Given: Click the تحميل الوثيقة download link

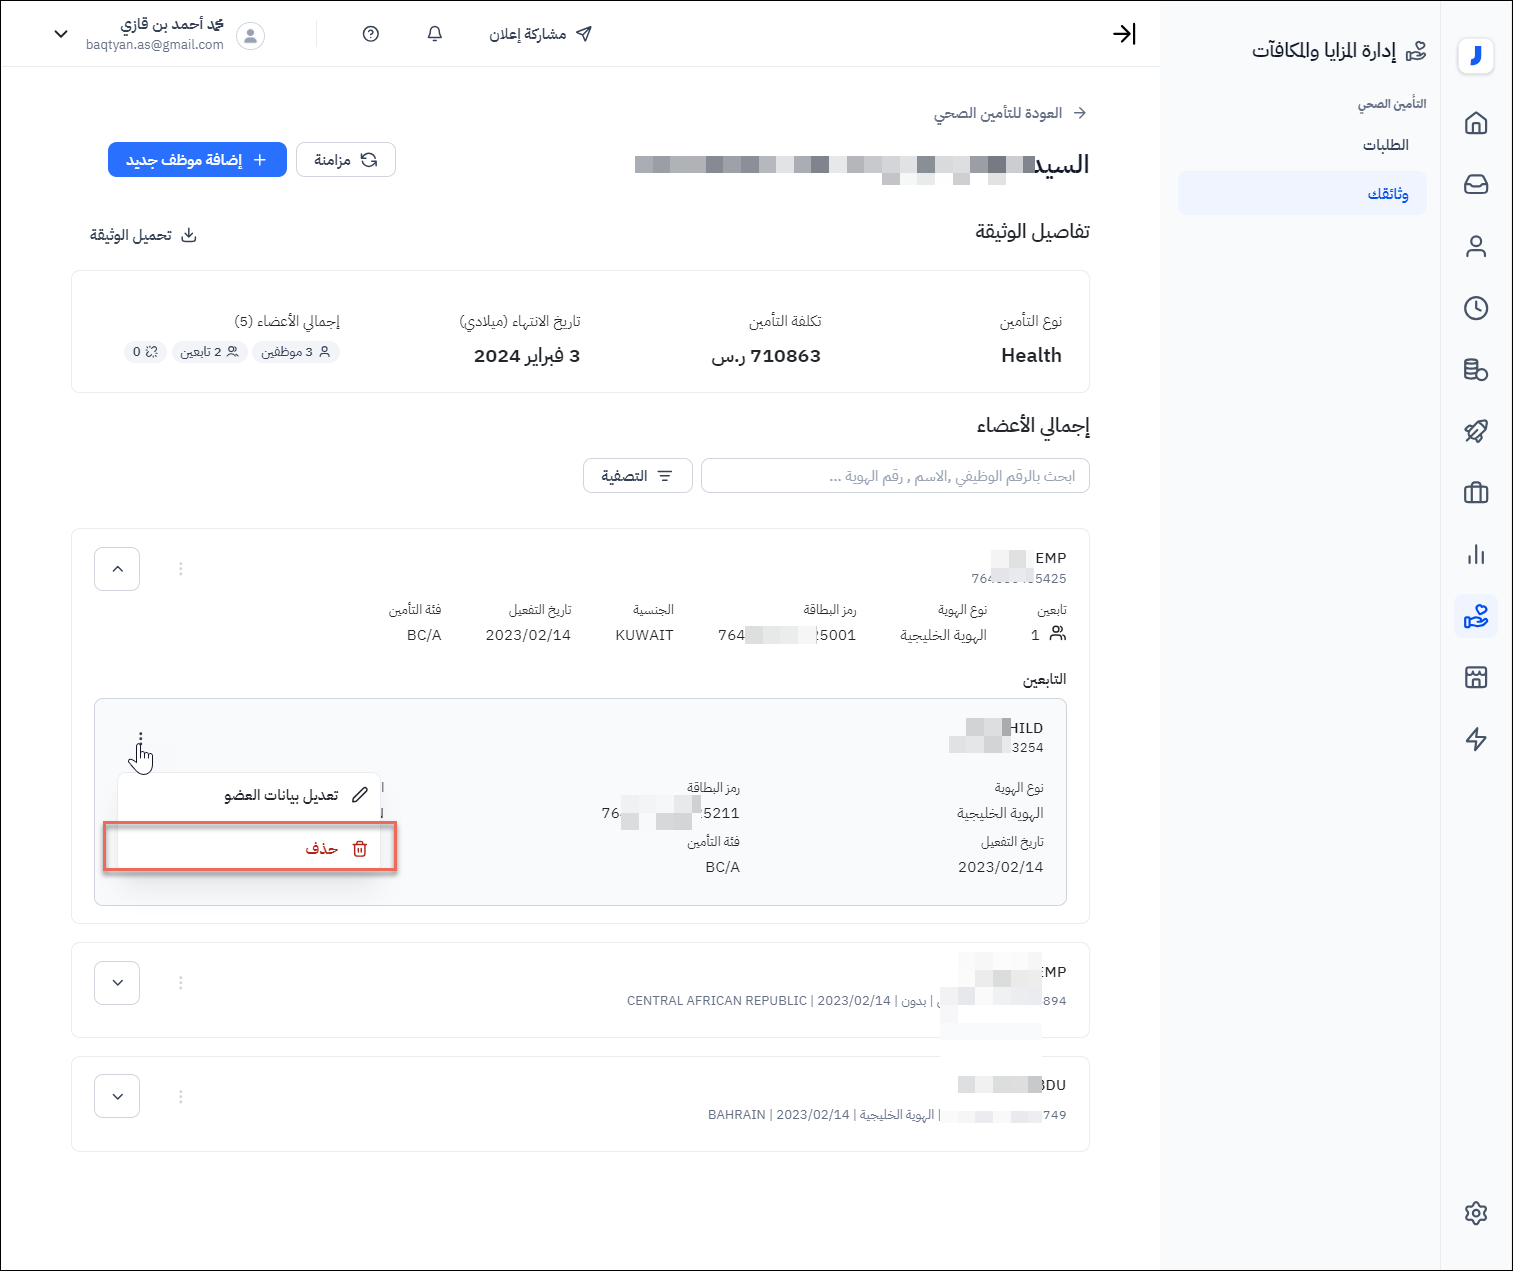Looking at the screenshot, I should coord(143,236).
